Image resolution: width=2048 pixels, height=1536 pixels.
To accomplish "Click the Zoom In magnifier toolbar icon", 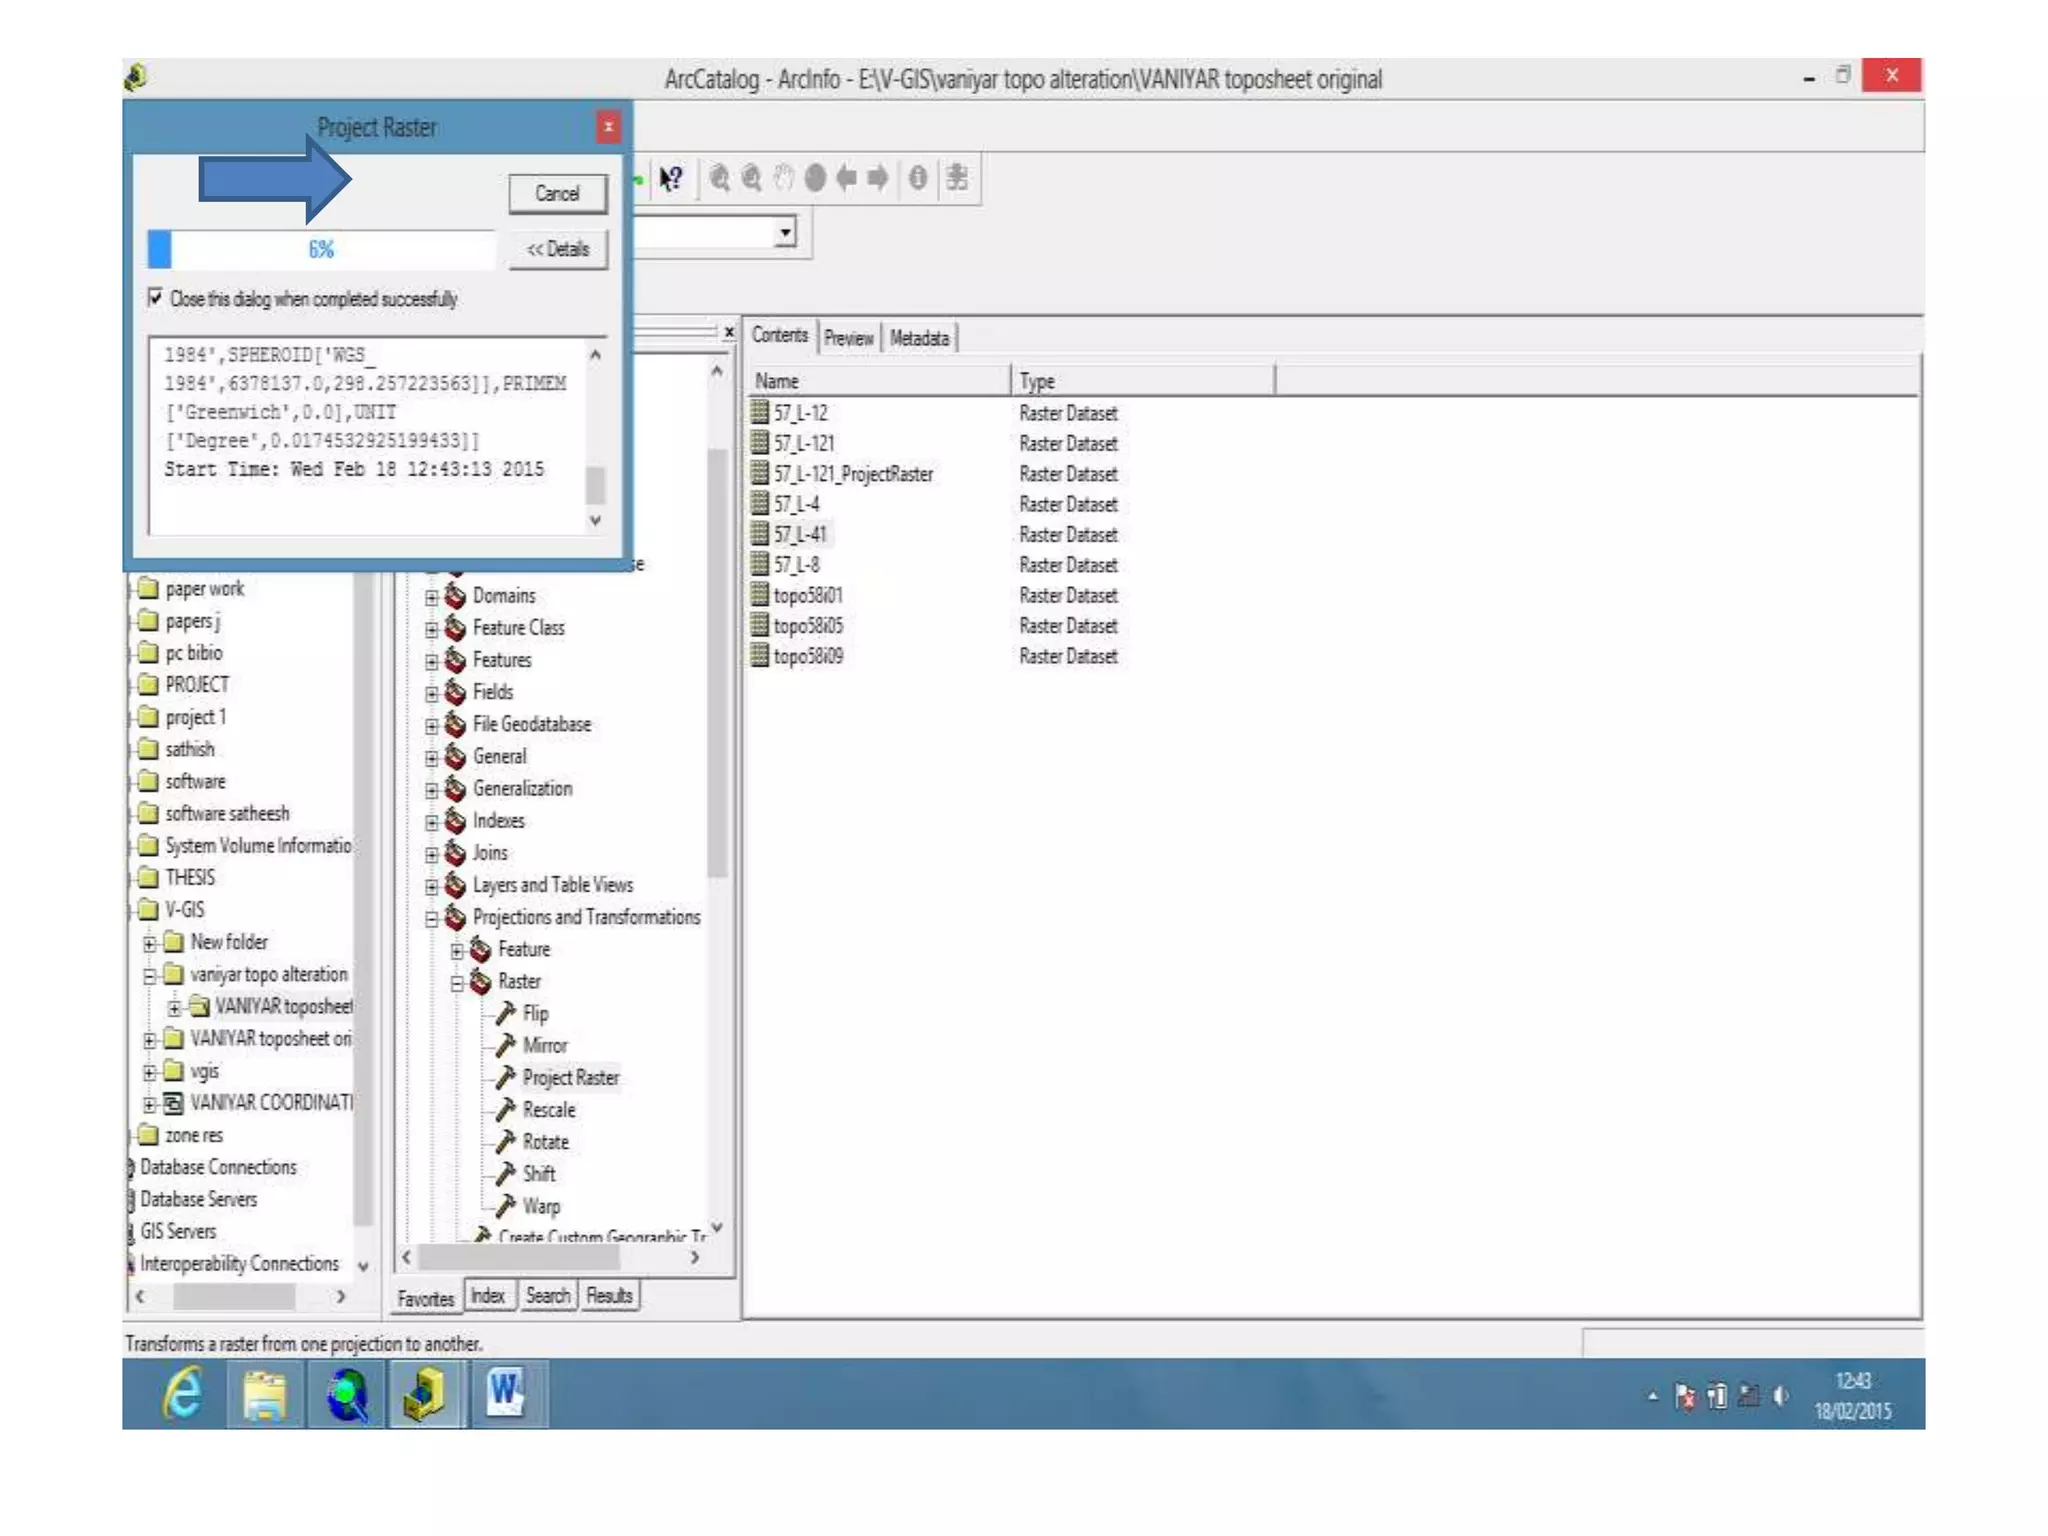I will click(x=719, y=179).
